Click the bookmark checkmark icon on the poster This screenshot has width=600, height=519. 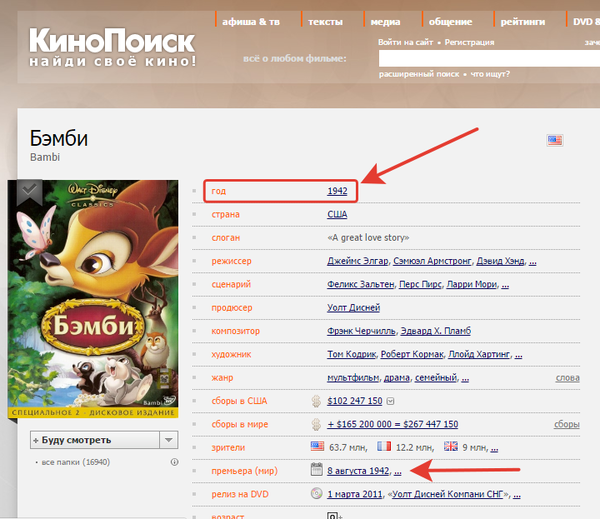[x=29, y=190]
